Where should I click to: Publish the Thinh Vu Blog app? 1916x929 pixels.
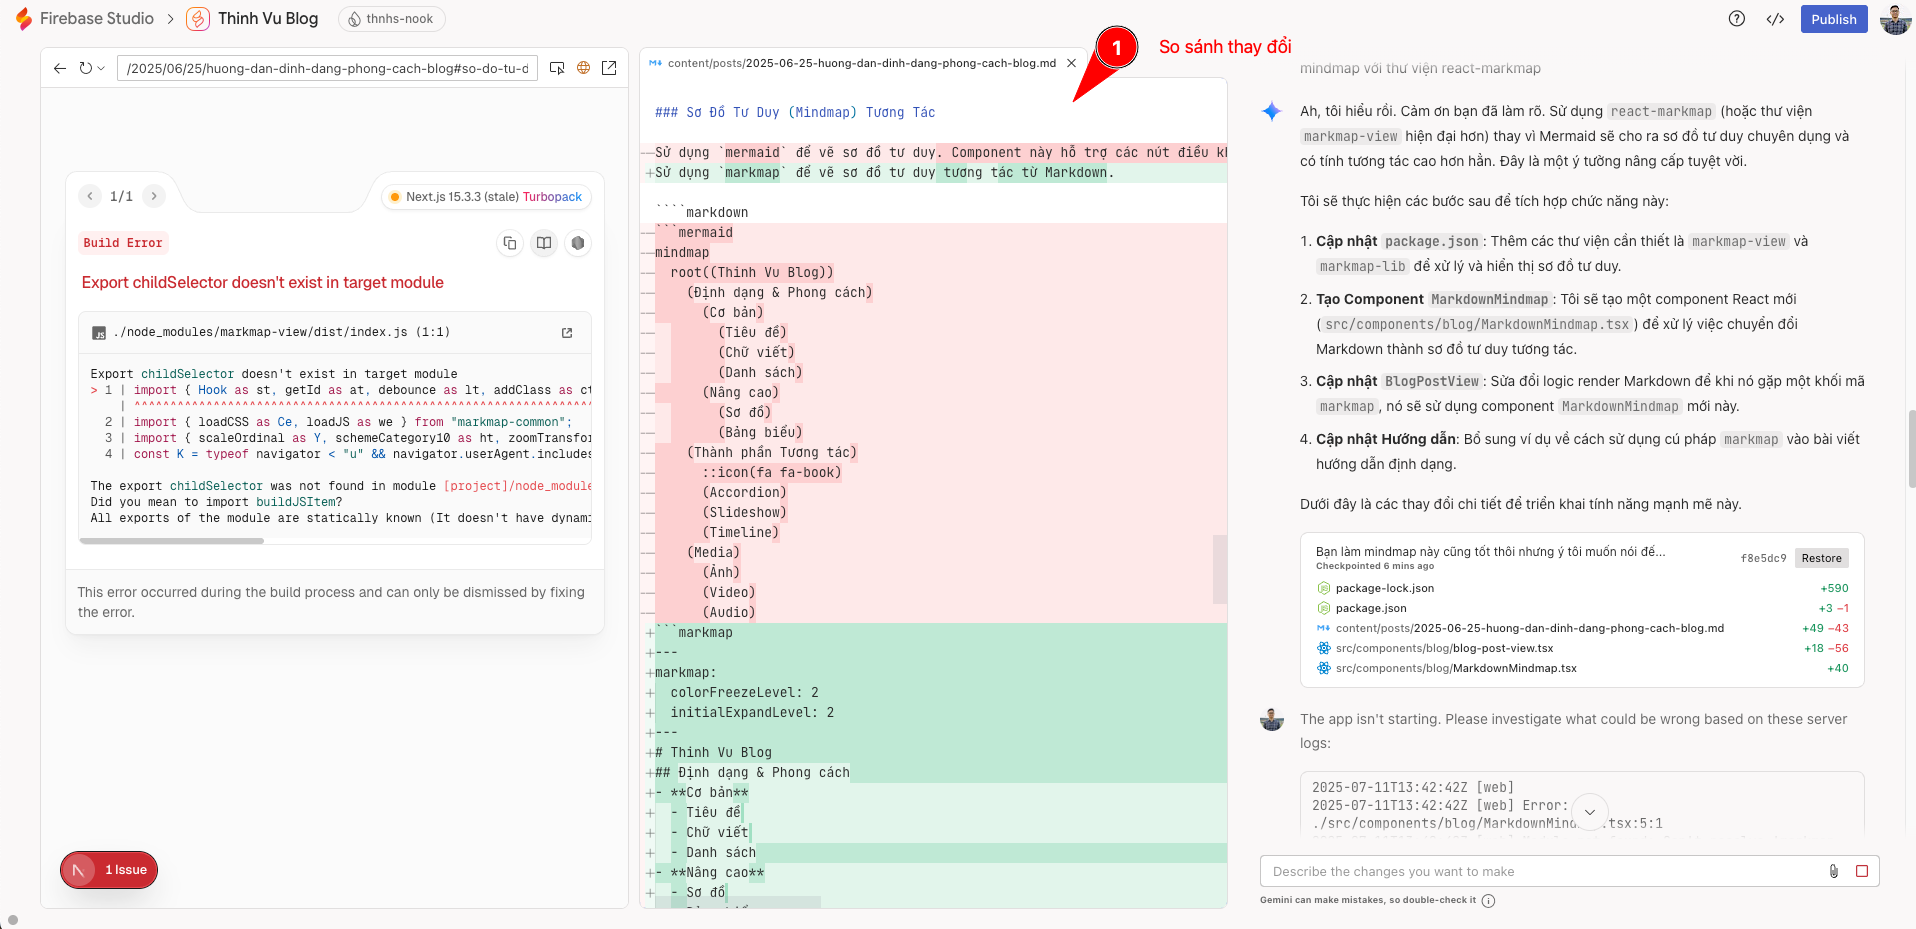[x=1833, y=19]
